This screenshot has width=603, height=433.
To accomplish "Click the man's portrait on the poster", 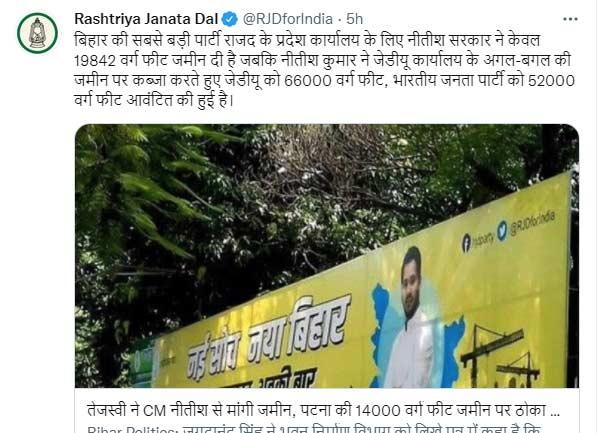I will [411, 317].
